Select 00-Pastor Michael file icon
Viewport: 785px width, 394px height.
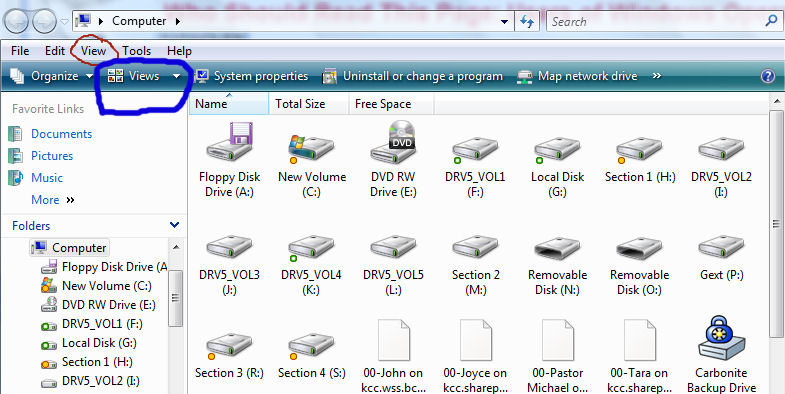(558, 340)
